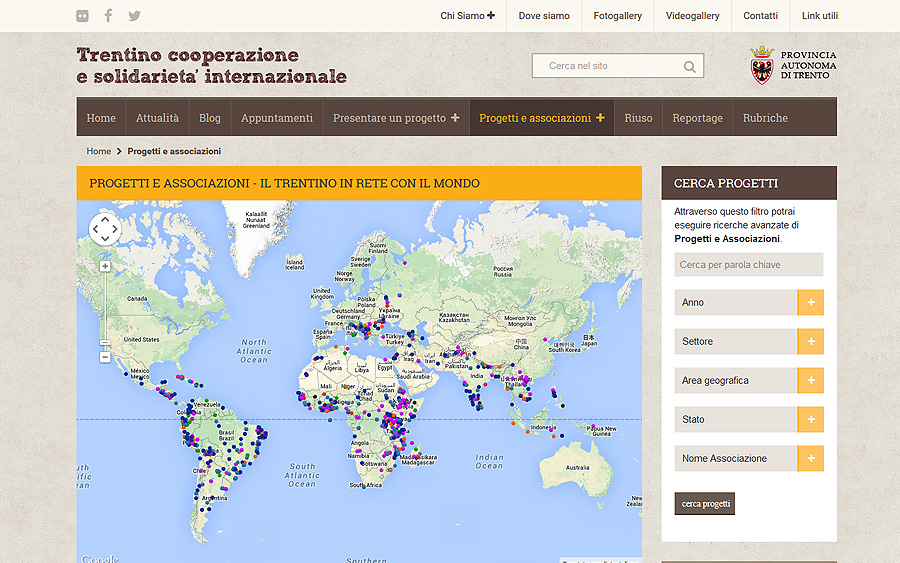Expand the Chi Siamo menu

pyautogui.click(x=467, y=16)
